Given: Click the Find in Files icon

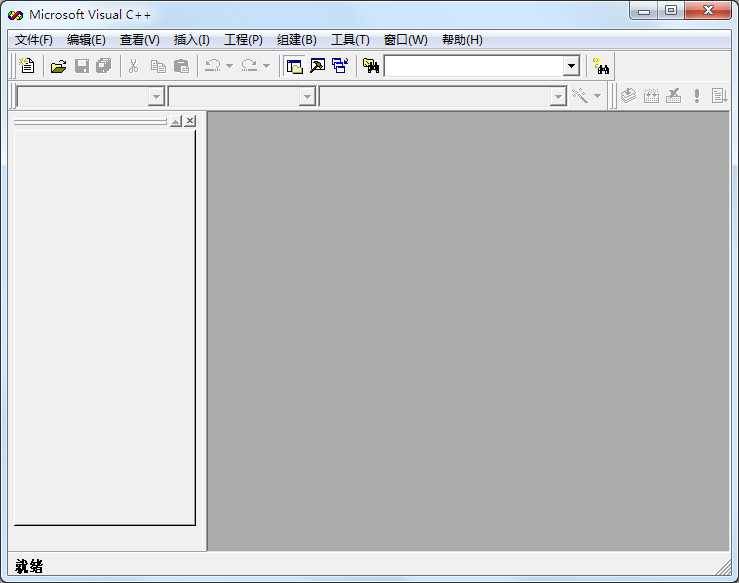Looking at the screenshot, I should click(x=371, y=66).
